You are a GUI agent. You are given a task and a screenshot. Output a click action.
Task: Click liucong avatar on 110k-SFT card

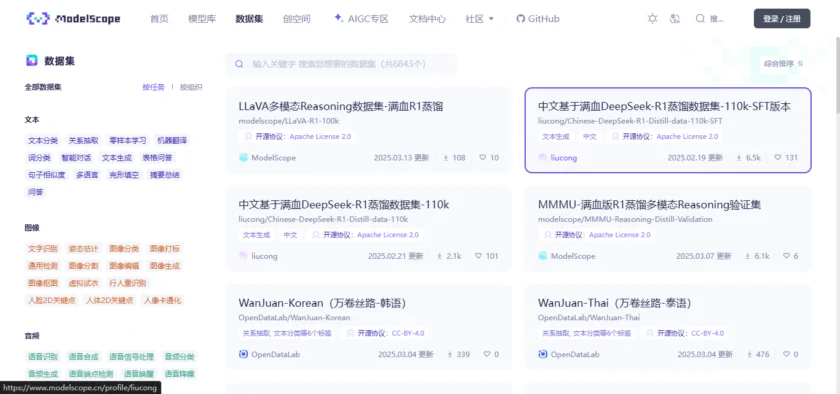(543, 158)
